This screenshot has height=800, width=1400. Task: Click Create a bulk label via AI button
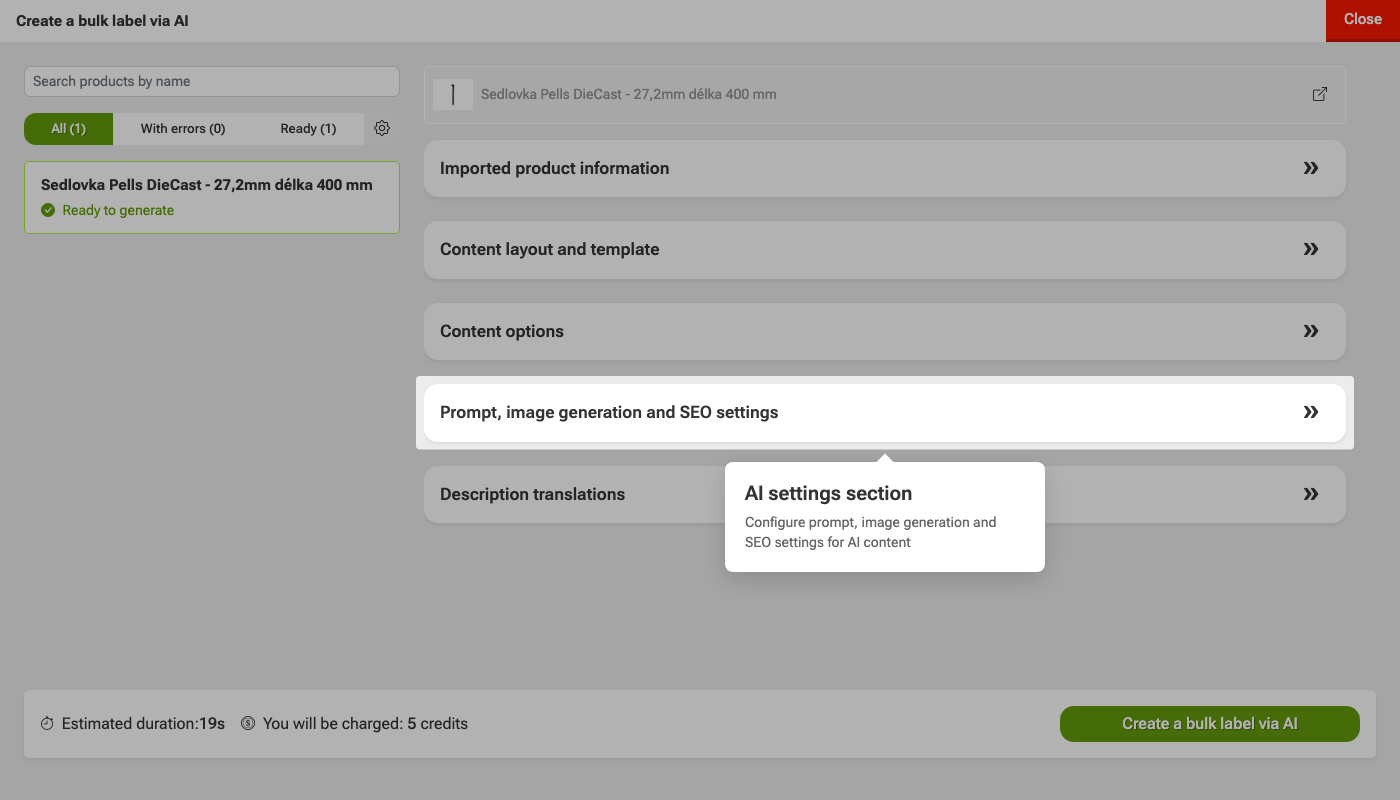[1210, 724]
